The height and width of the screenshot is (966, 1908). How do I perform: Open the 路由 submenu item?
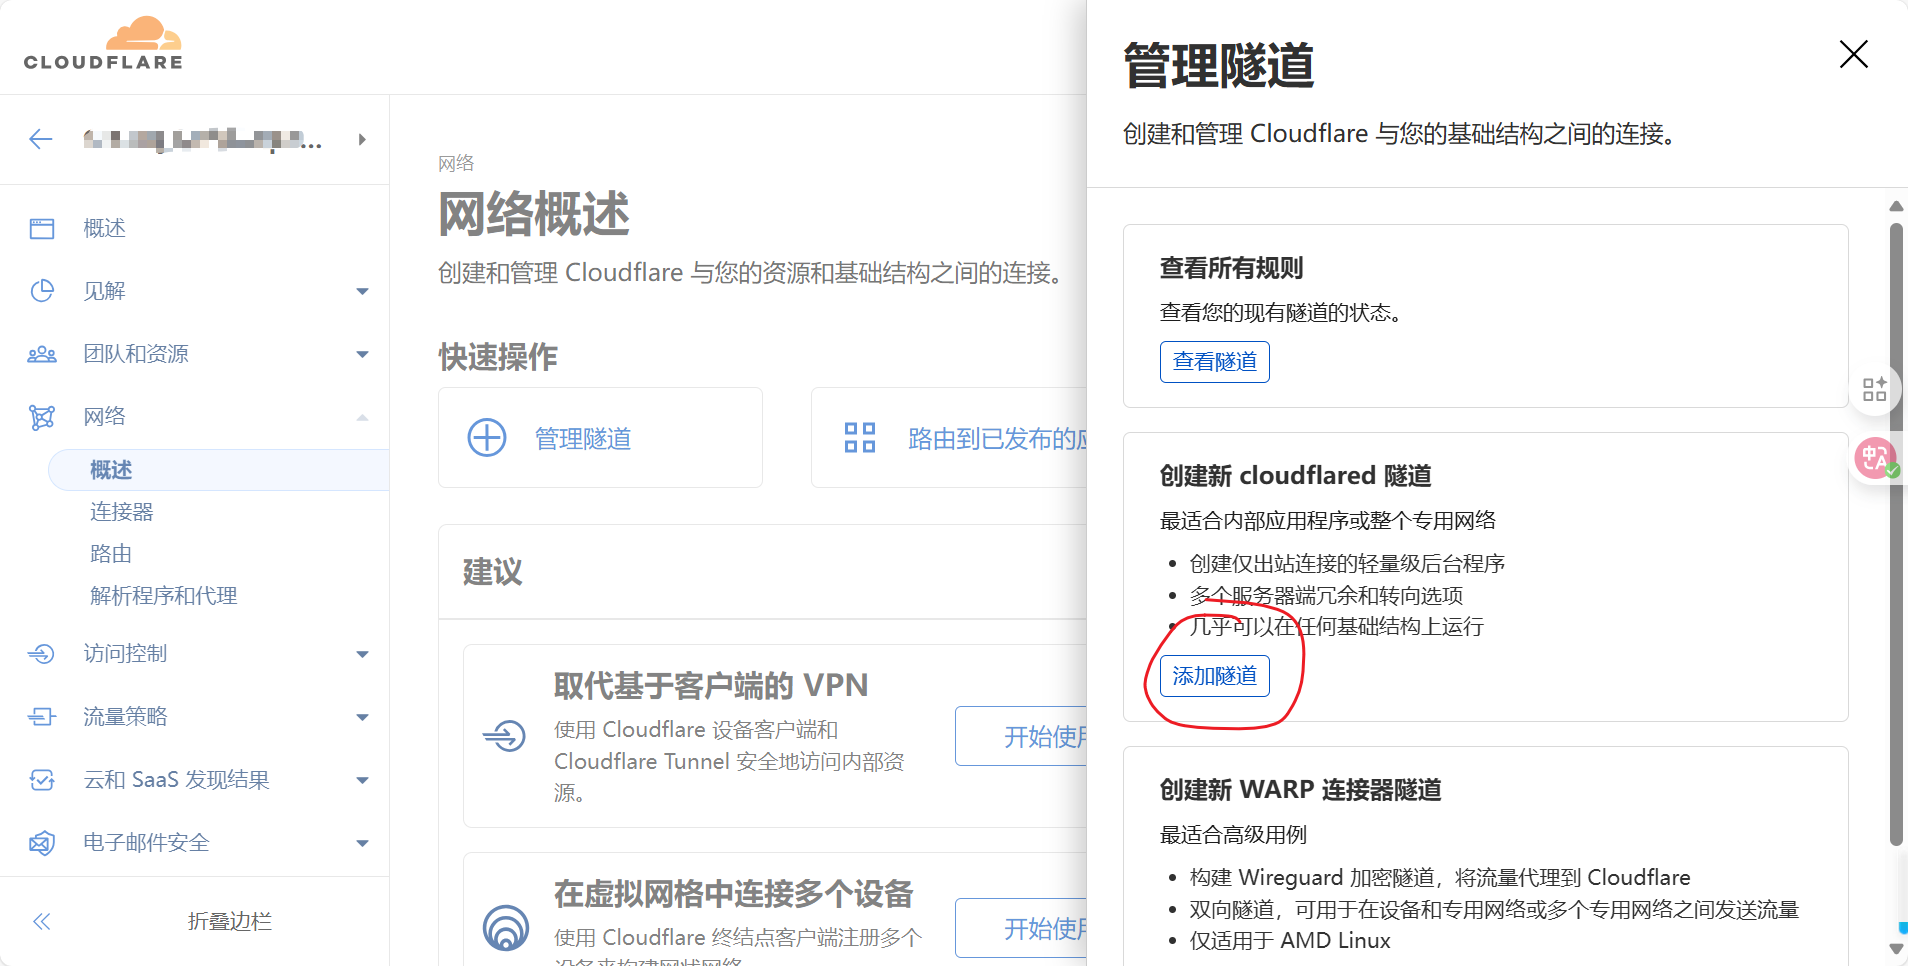coord(111,554)
